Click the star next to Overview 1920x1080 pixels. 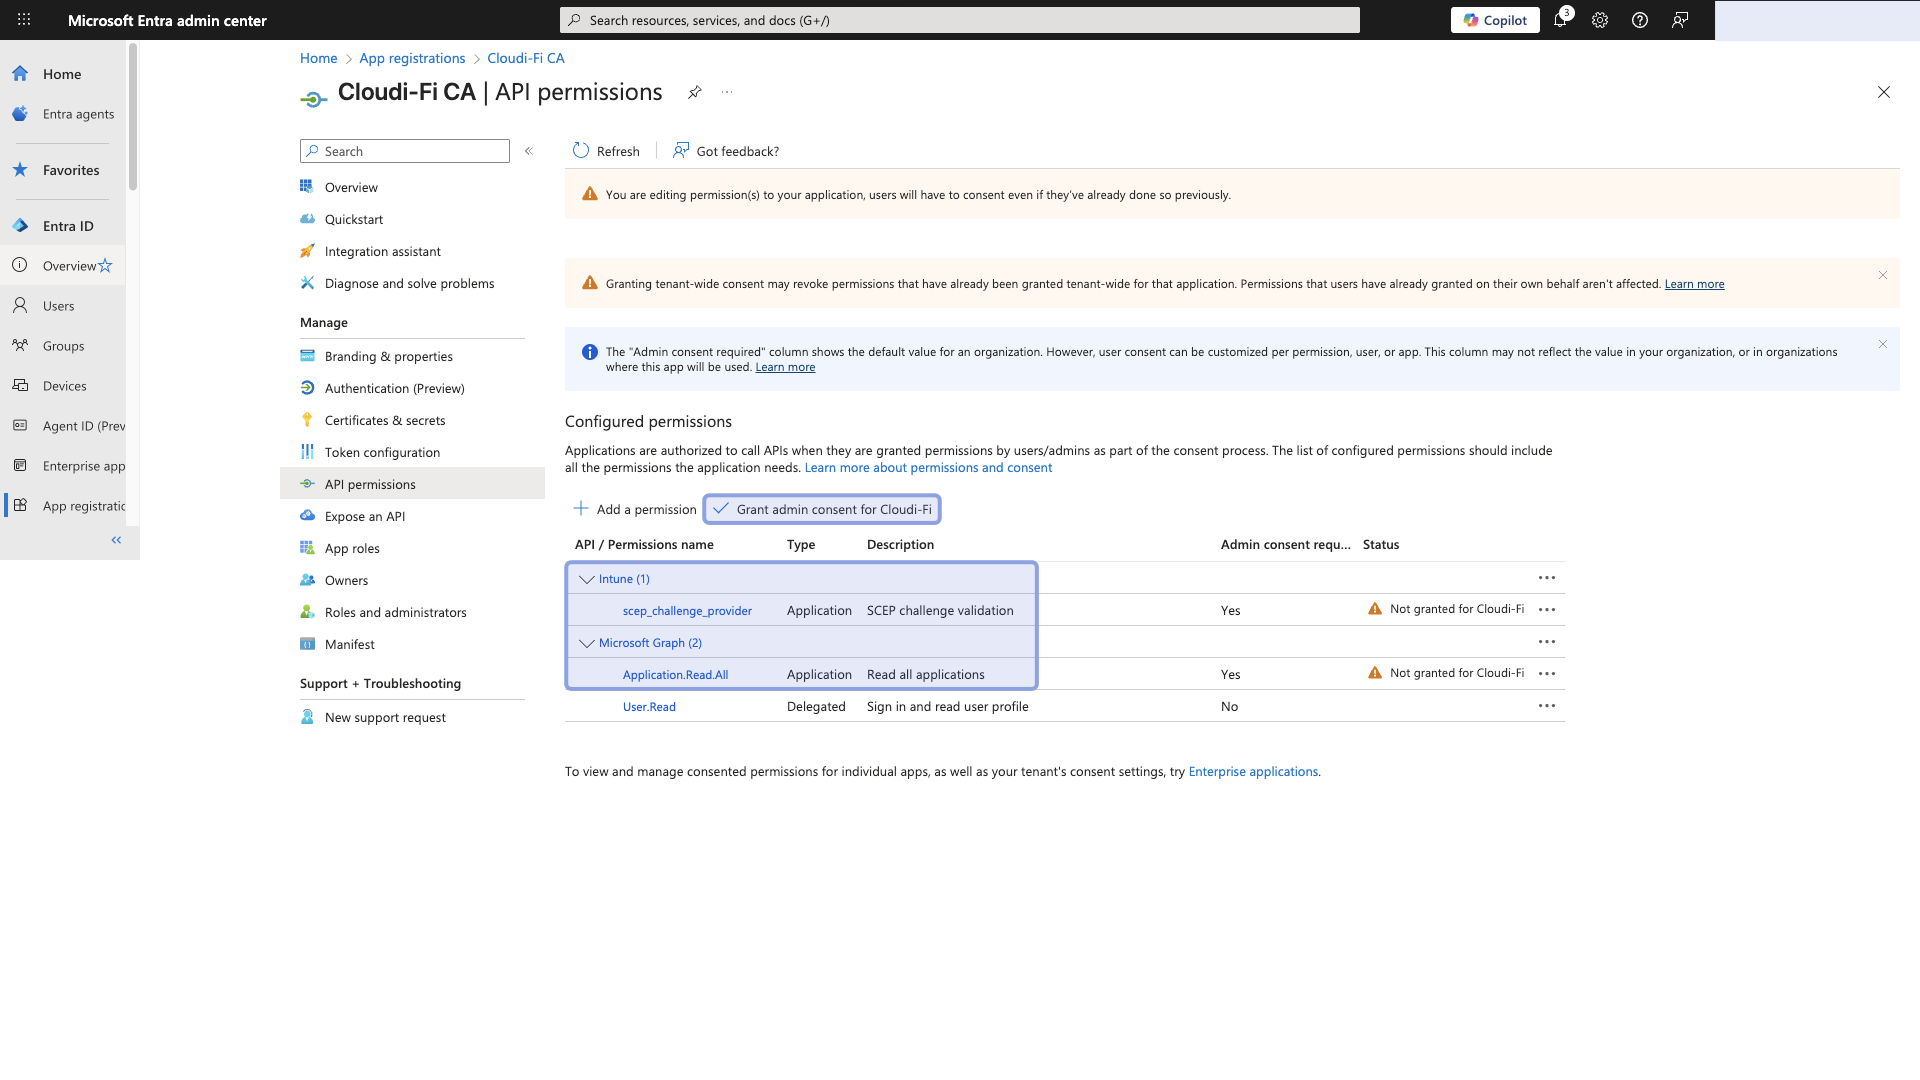pos(103,265)
